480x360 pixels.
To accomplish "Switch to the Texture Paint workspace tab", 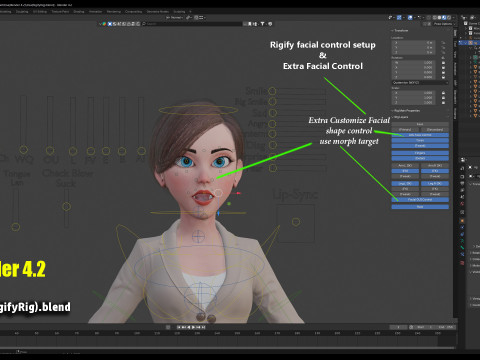I will click(x=60, y=12).
